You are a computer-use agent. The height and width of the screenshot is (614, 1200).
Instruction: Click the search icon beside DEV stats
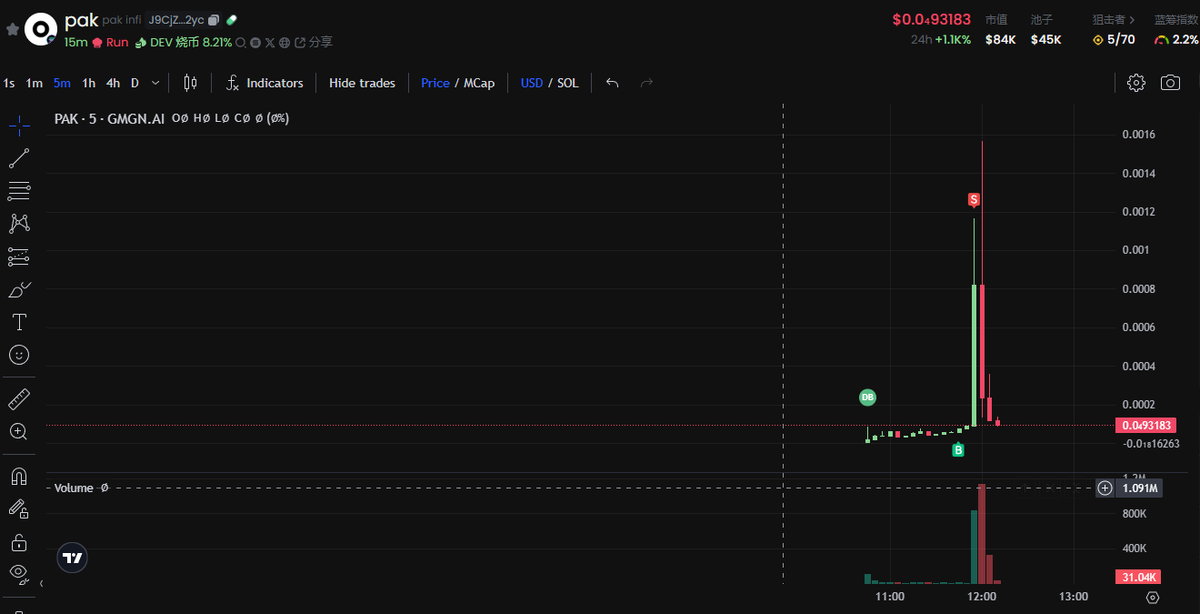[242, 43]
